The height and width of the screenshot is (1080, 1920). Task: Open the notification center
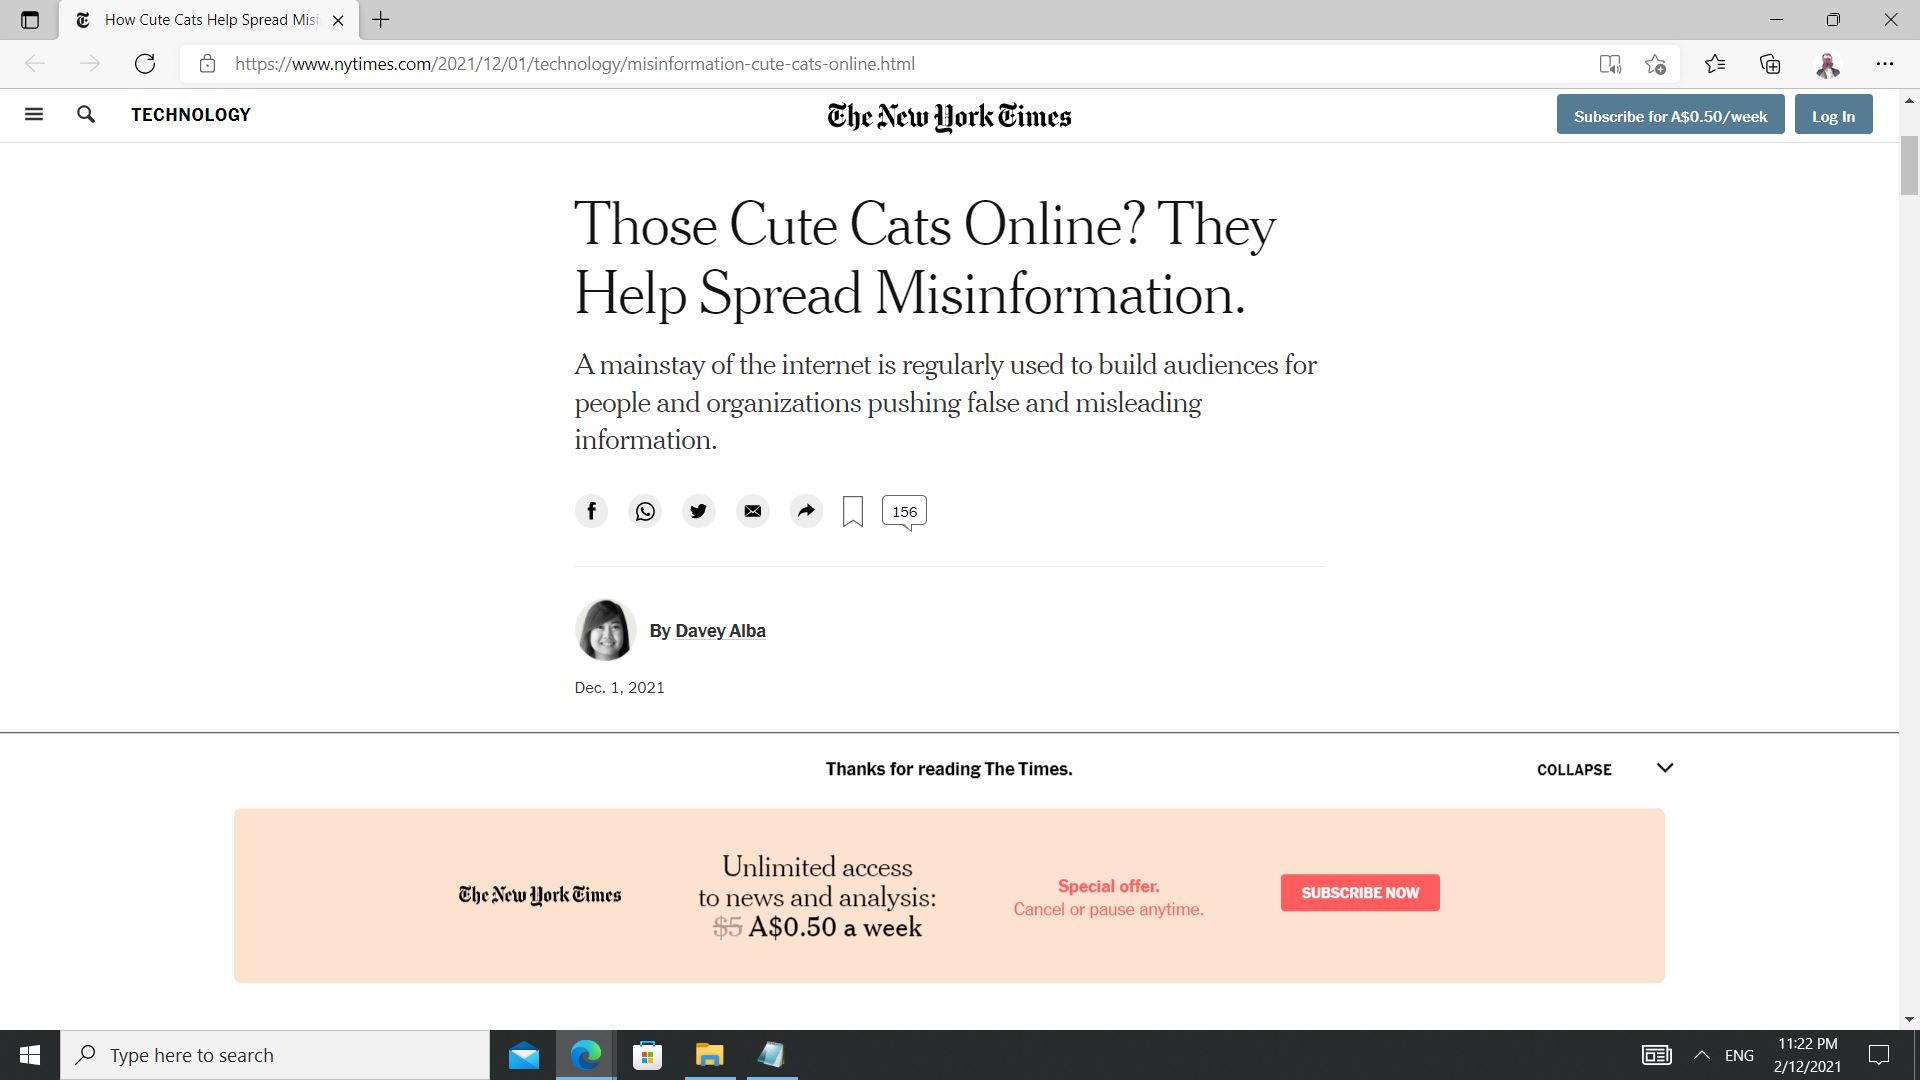1879,1055
